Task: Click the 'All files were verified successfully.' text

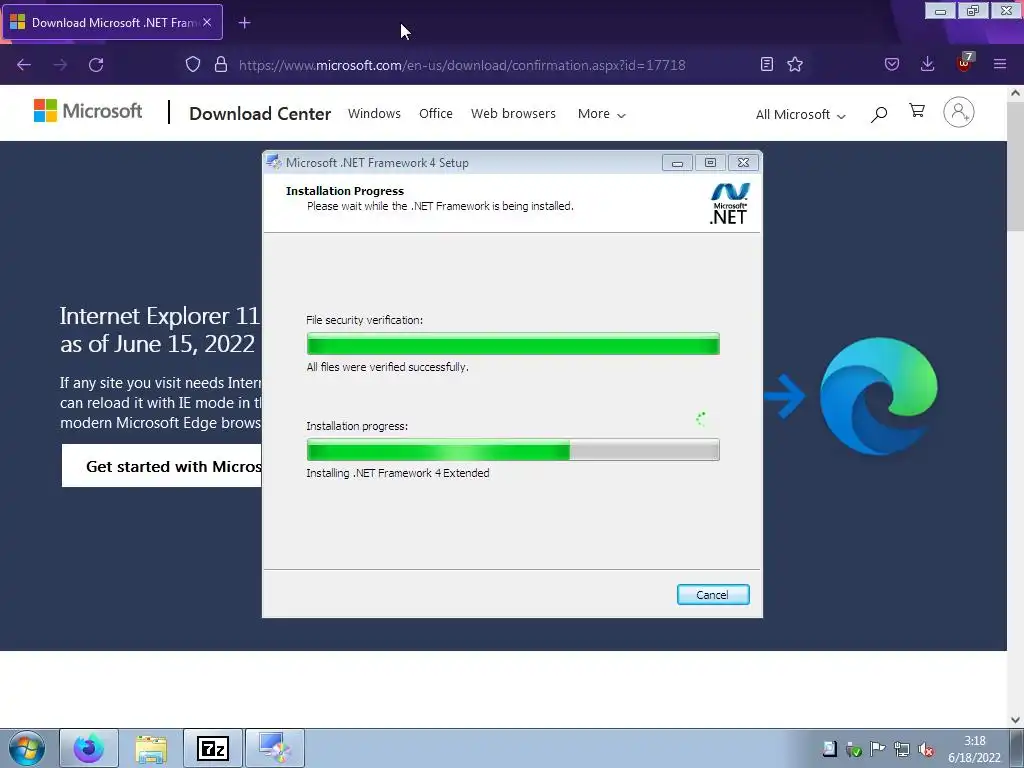Action: coord(387,367)
